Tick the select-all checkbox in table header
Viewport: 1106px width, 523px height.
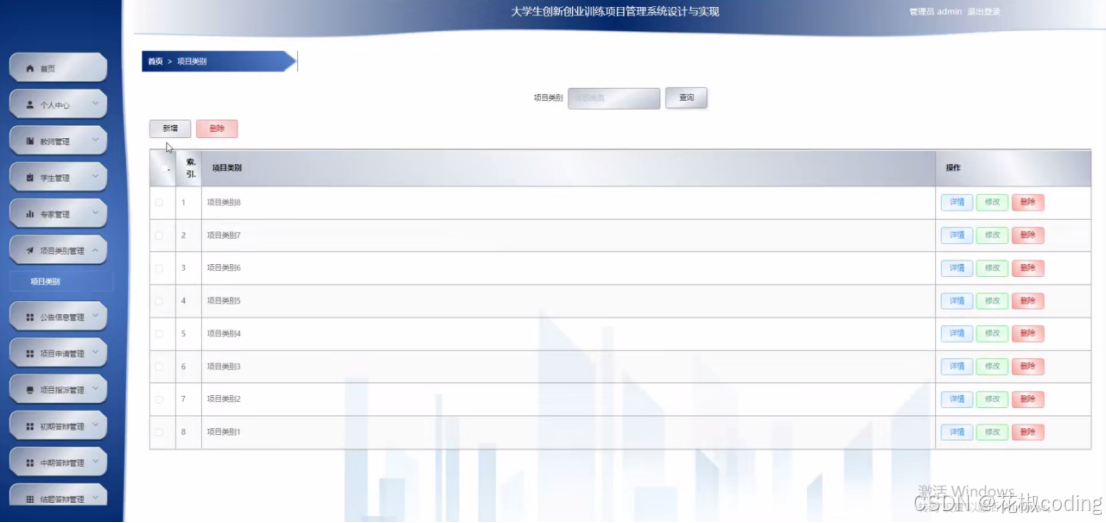[x=164, y=169]
